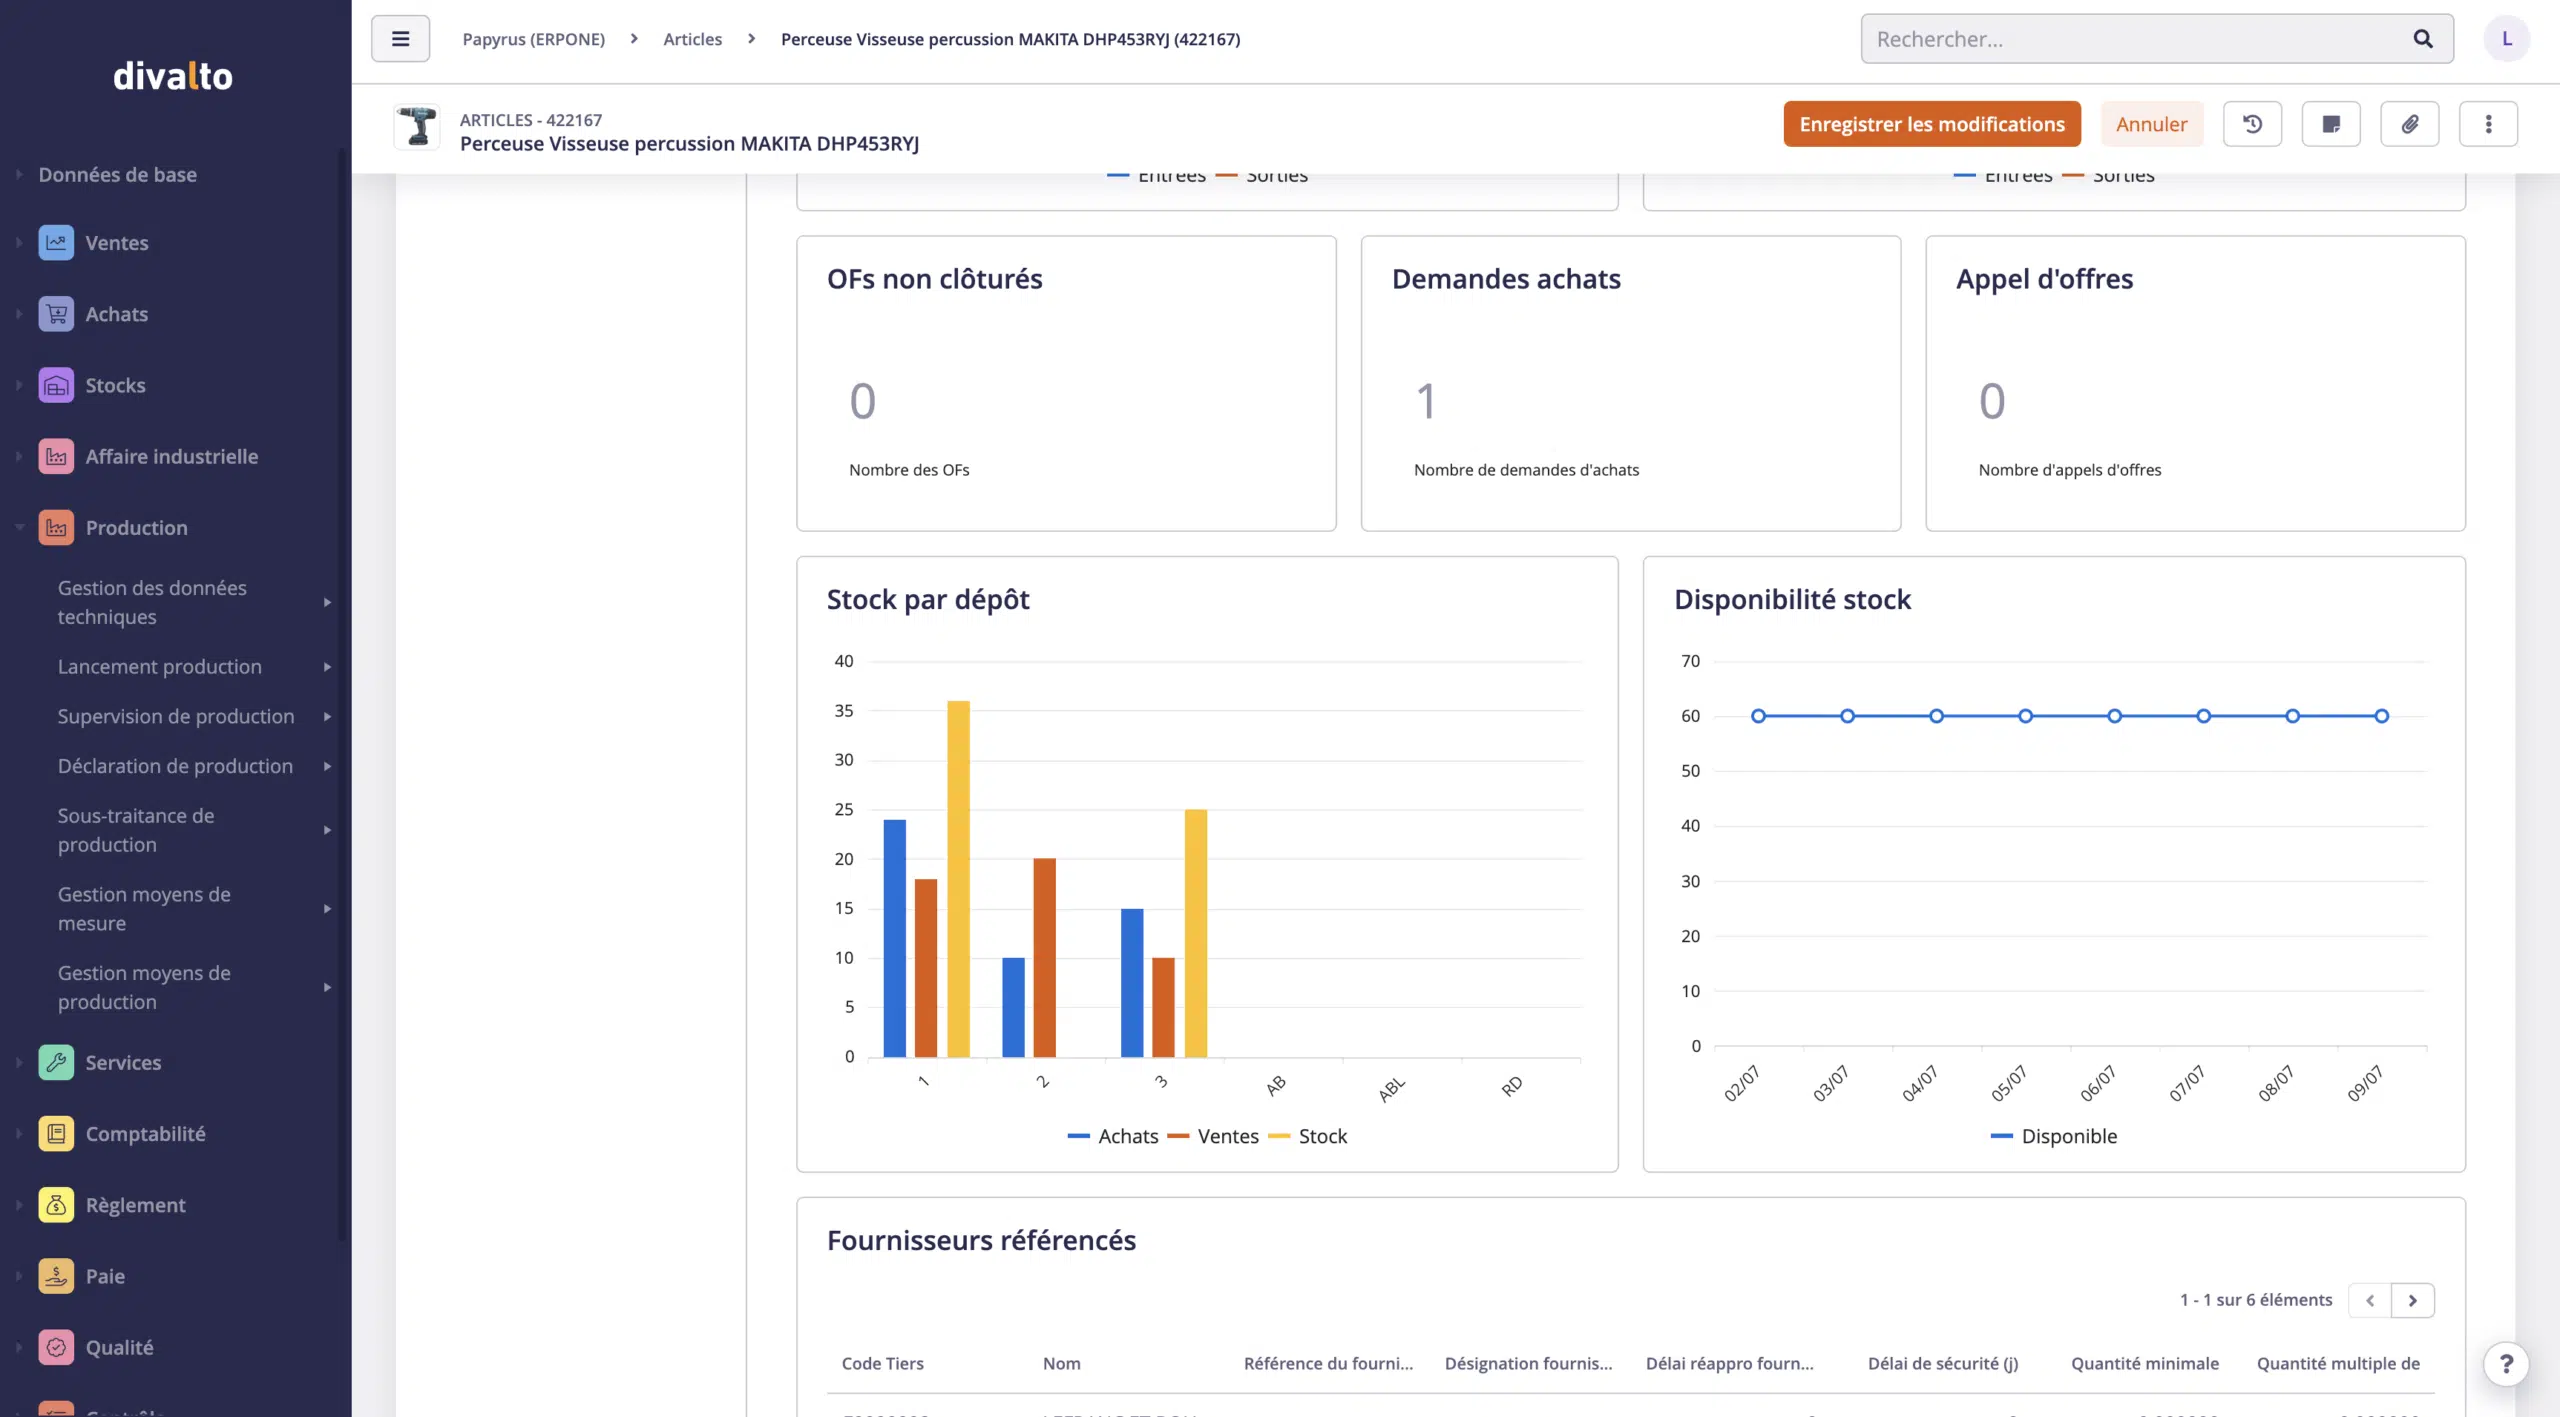
Task: Open the history clock icon
Action: pyautogui.click(x=2252, y=124)
